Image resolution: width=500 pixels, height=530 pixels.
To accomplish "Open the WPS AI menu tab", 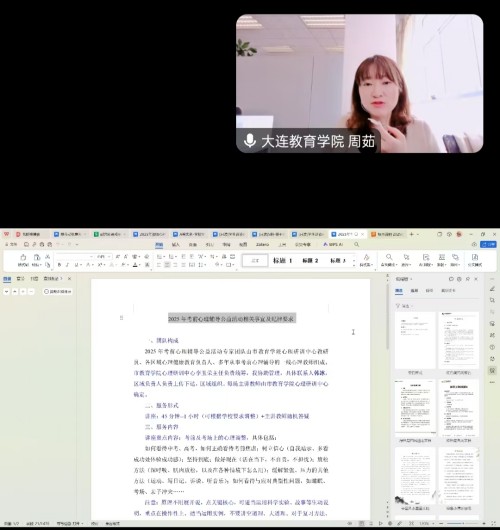I will click(x=333, y=244).
